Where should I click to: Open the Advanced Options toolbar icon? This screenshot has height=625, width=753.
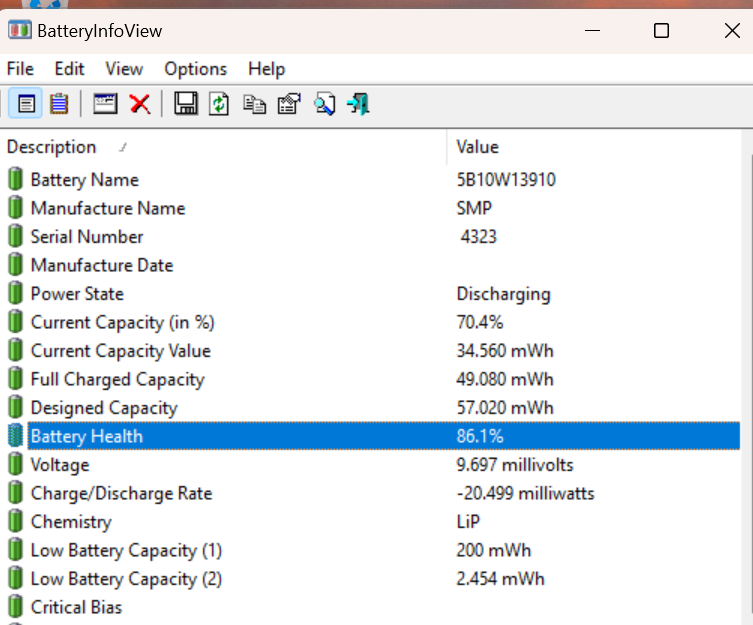point(289,104)
